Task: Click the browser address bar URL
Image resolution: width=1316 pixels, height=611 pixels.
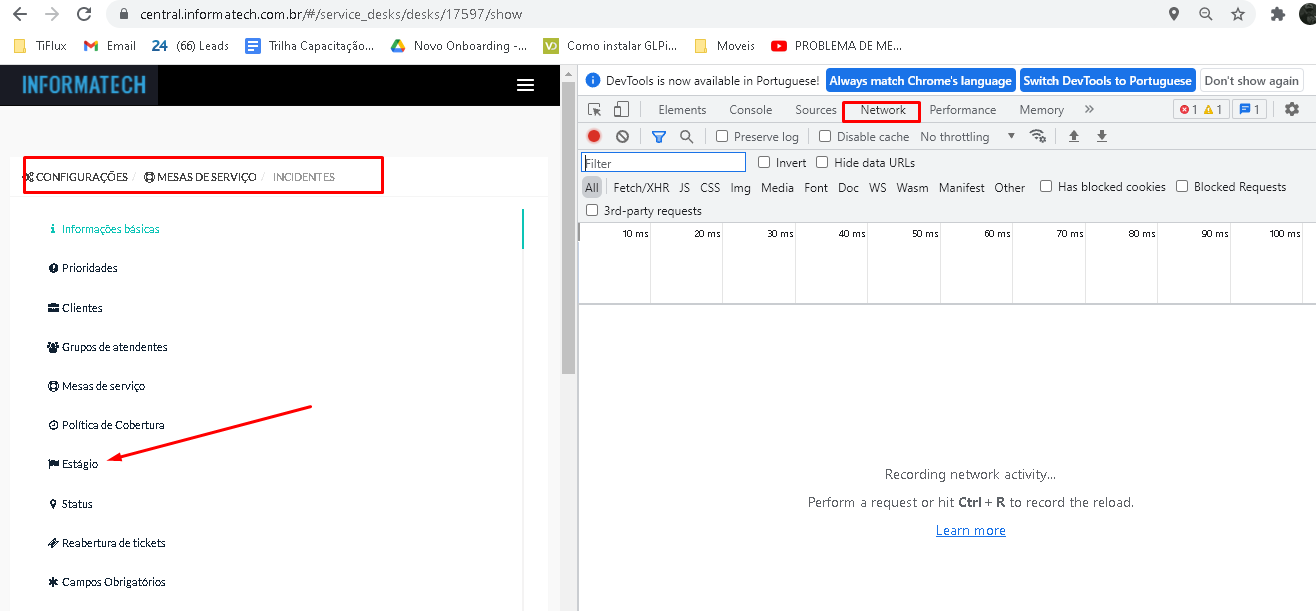Action: [330, 15]
